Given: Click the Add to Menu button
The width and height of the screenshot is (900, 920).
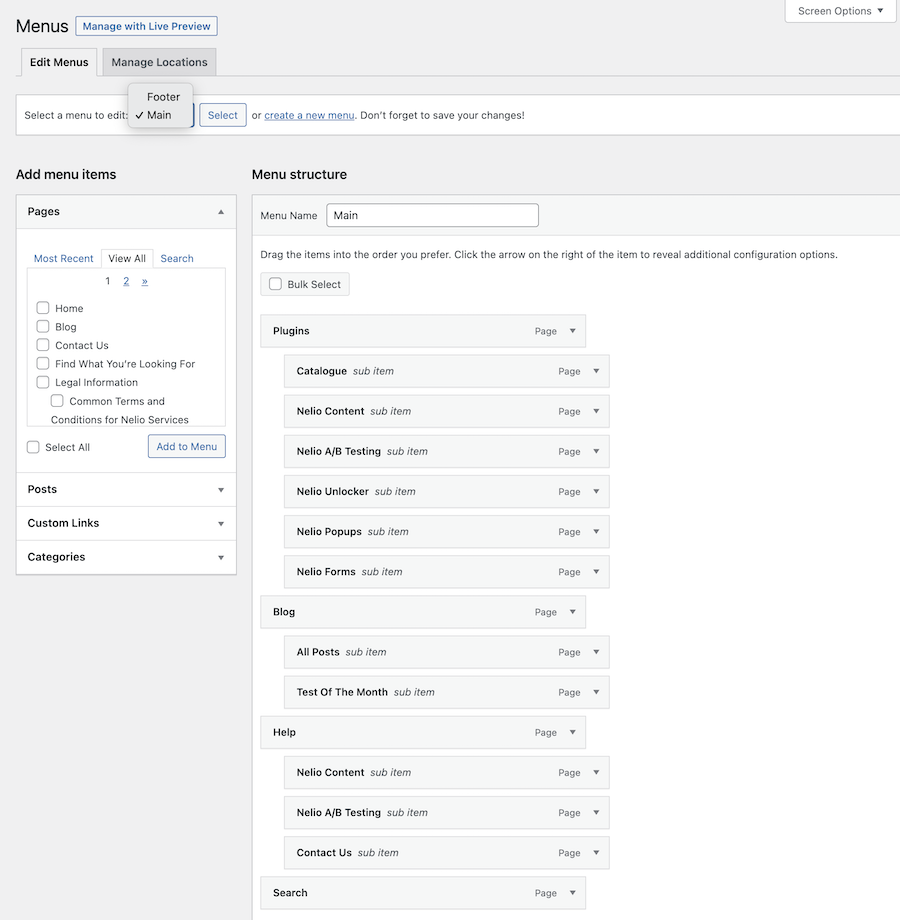Looking at the screenshot, I should (187, 447).
